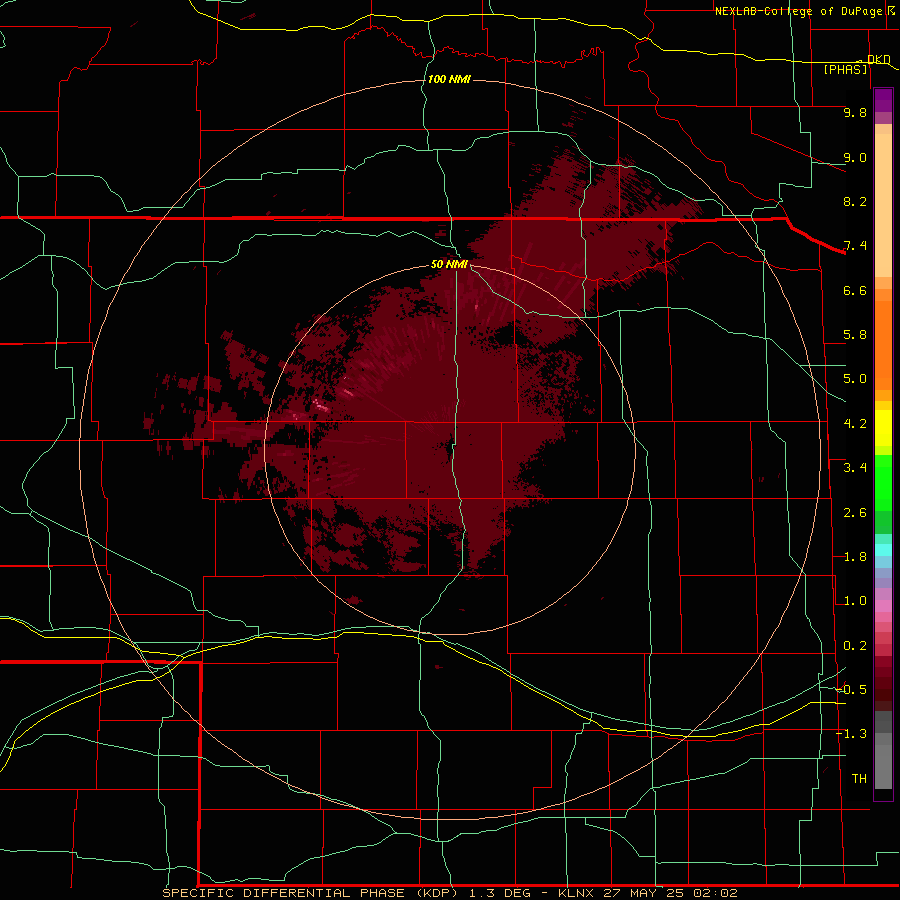Pick the purple swatch at color bar top
The height and width of the screenshot is (900, 900).
click(x=883, y=100)
